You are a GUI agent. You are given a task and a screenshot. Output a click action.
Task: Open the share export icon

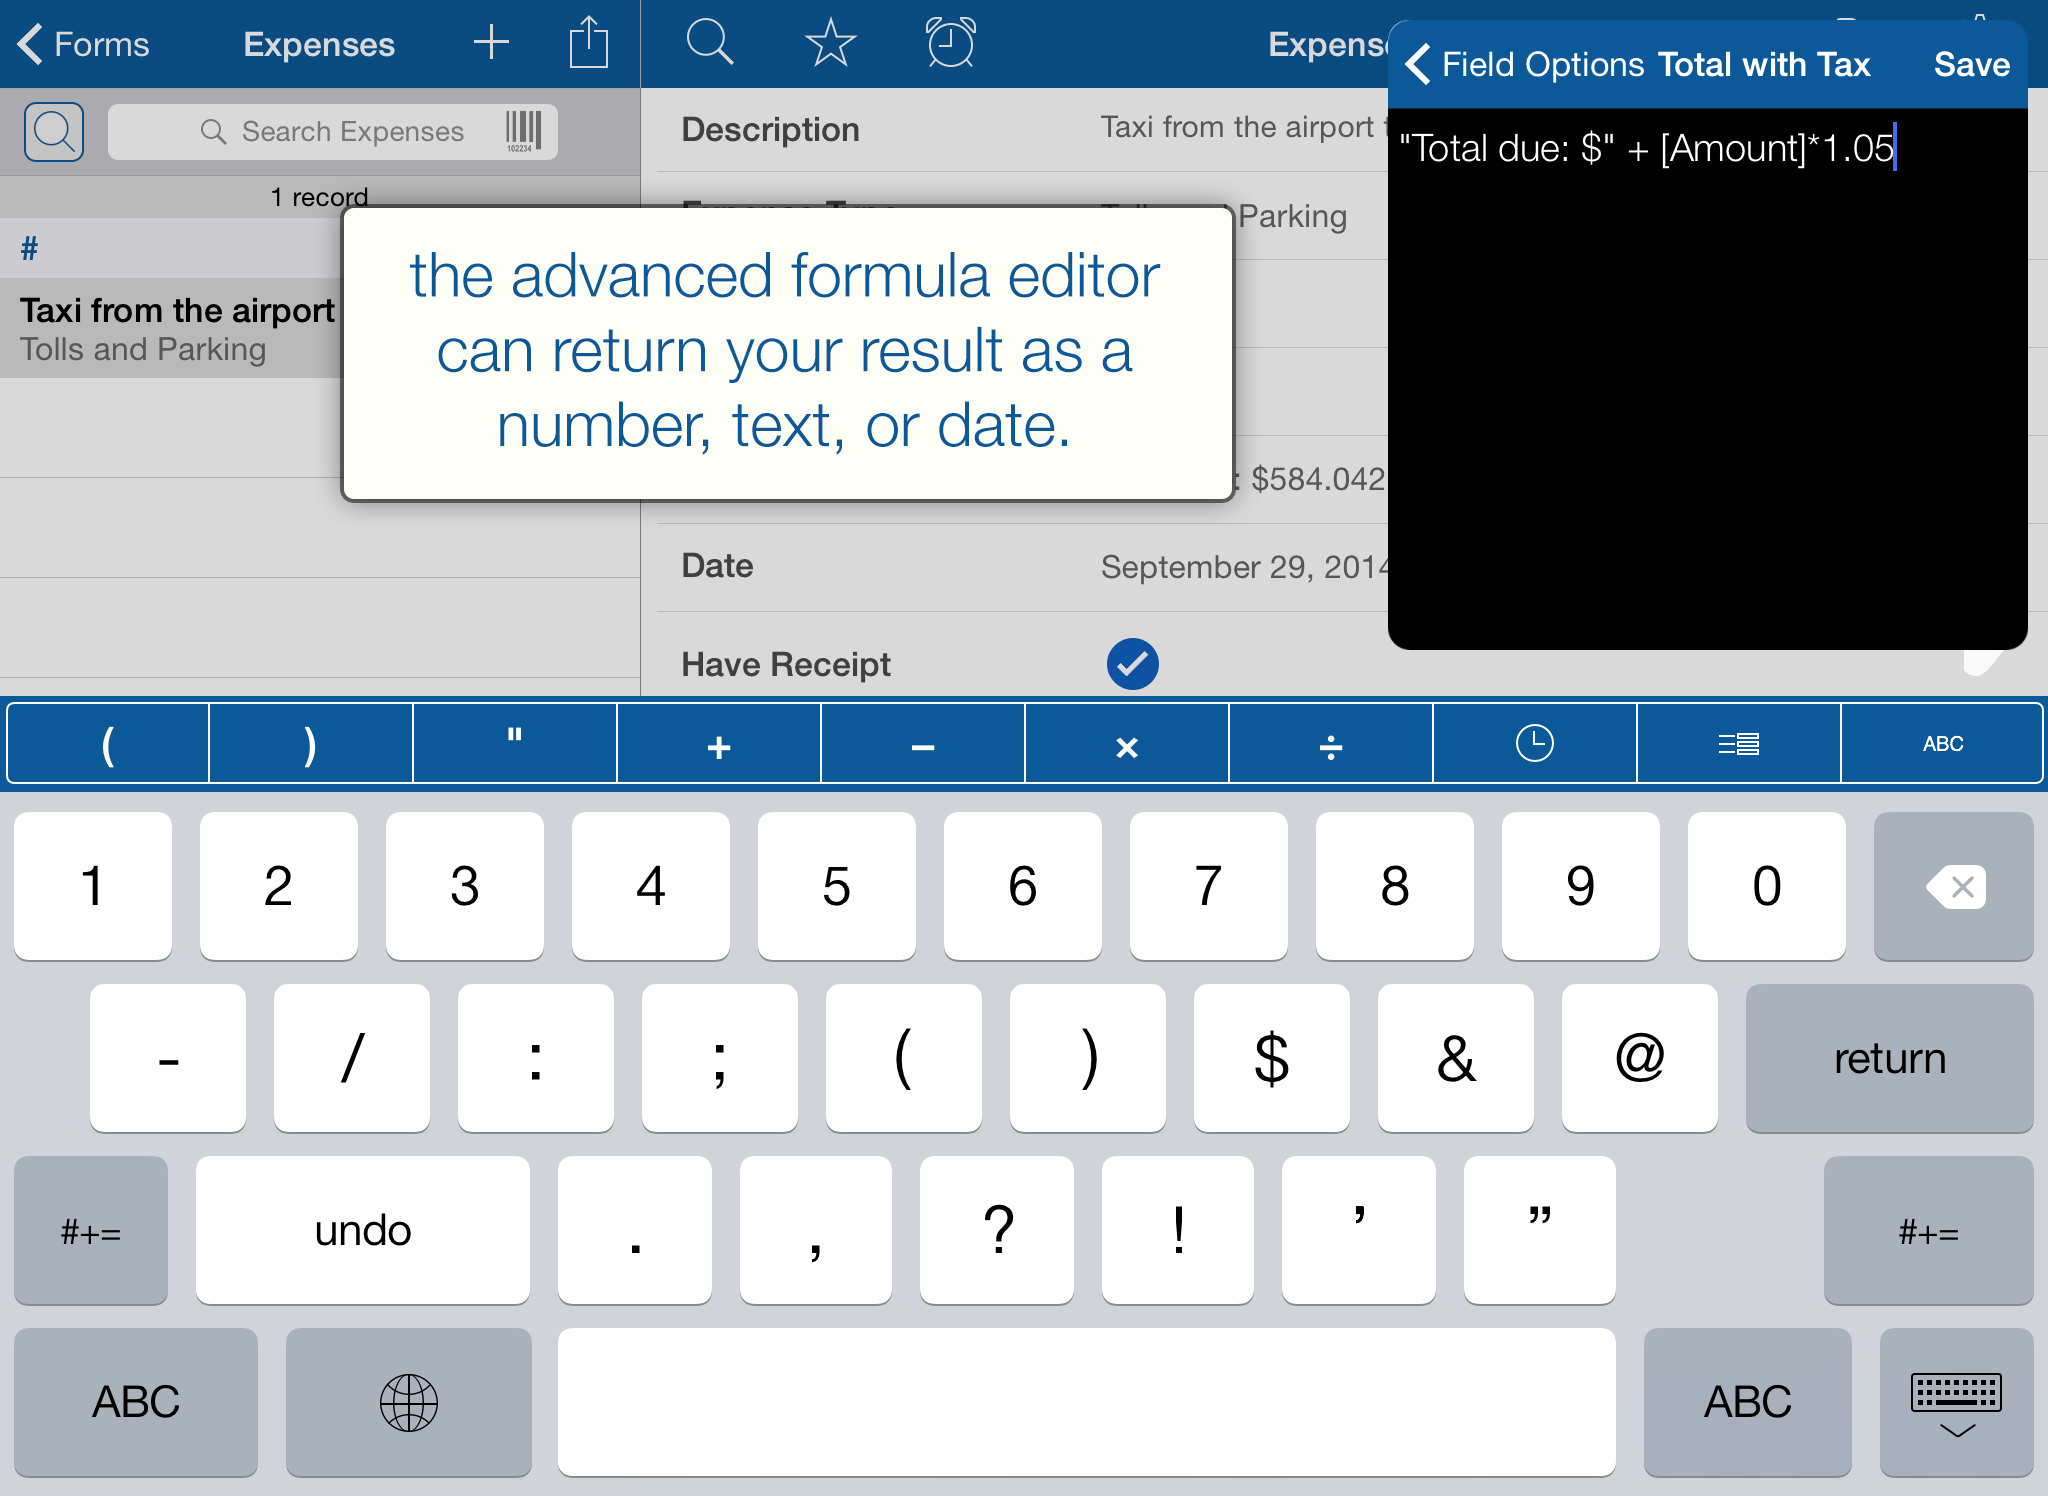click(589, 43)
